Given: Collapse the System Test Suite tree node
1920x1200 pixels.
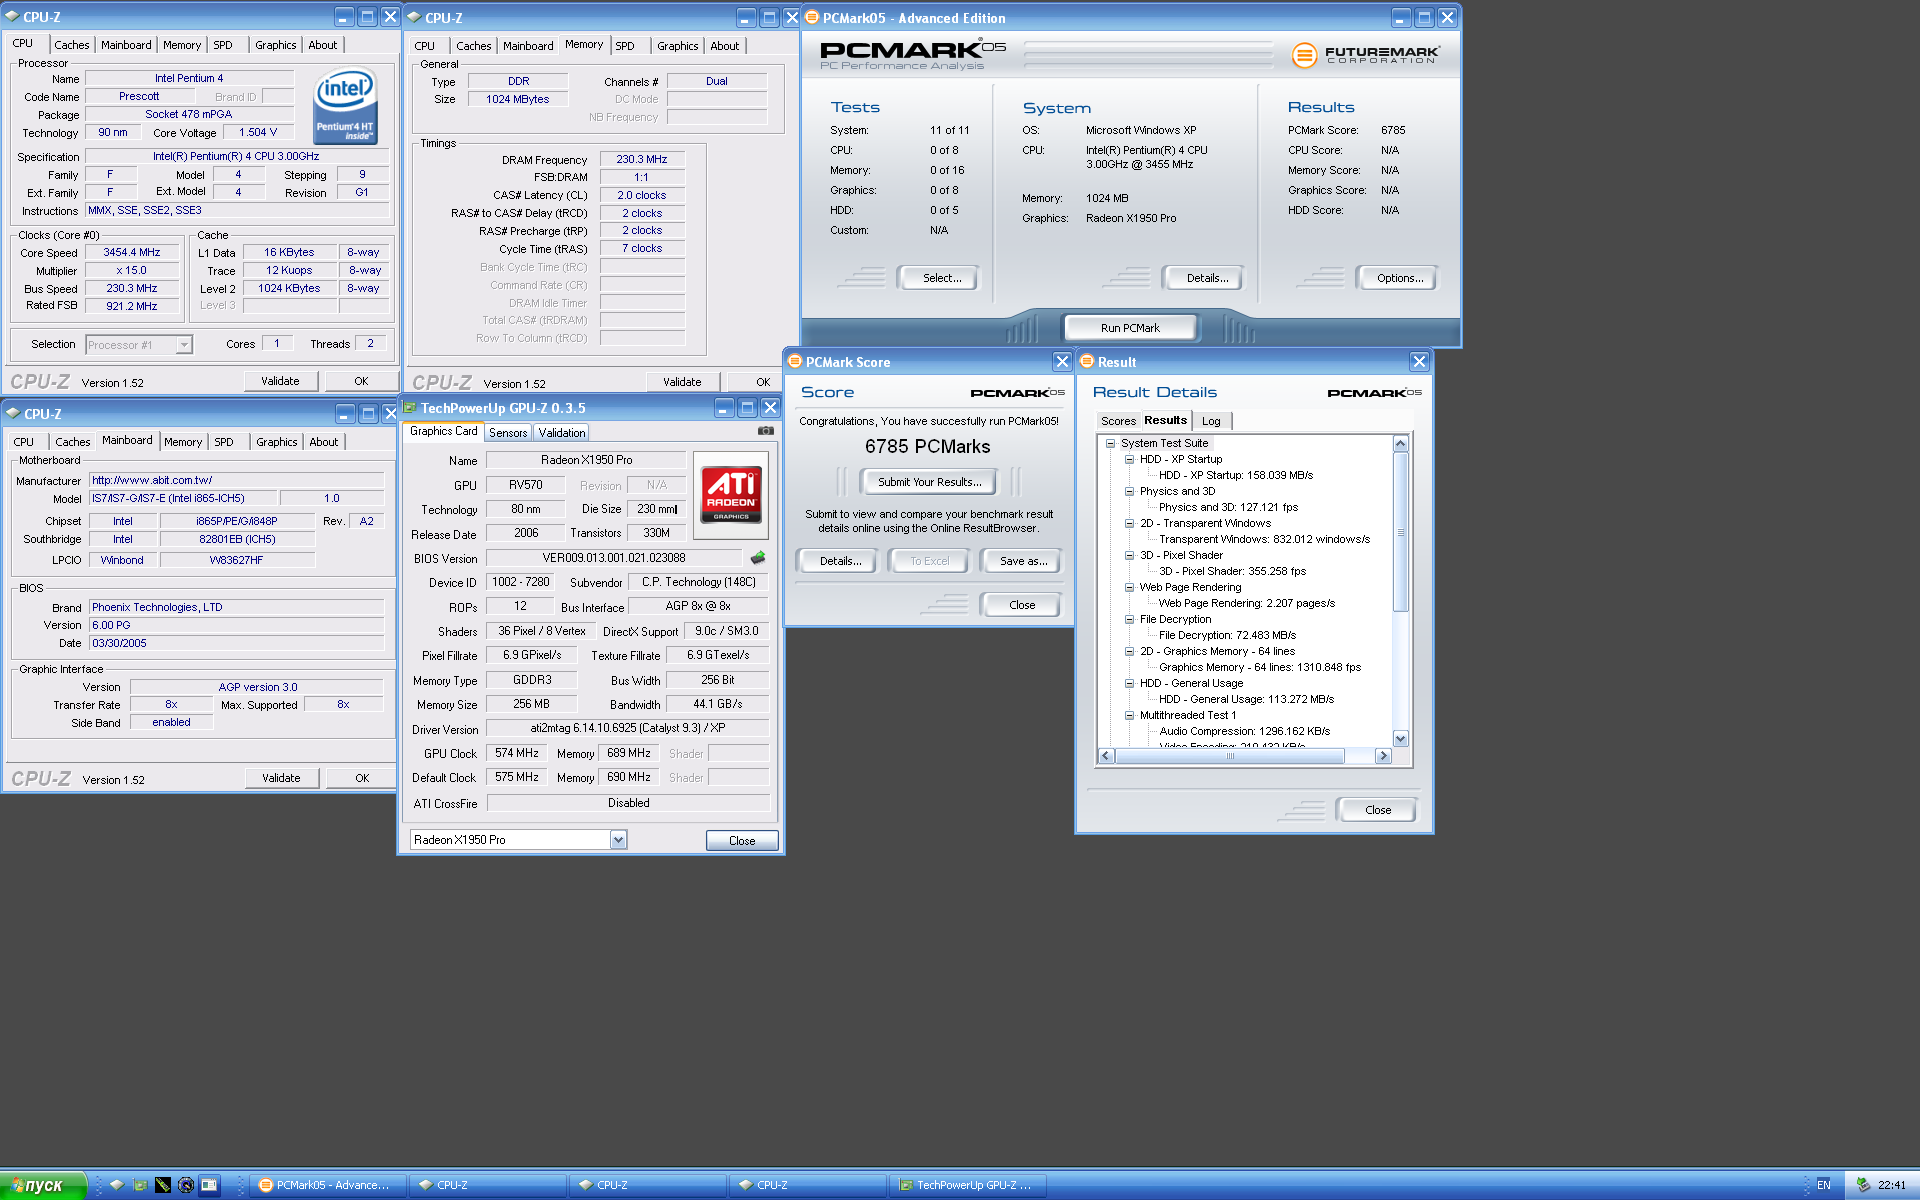Looking at the screenshot, I should 1110,443.
